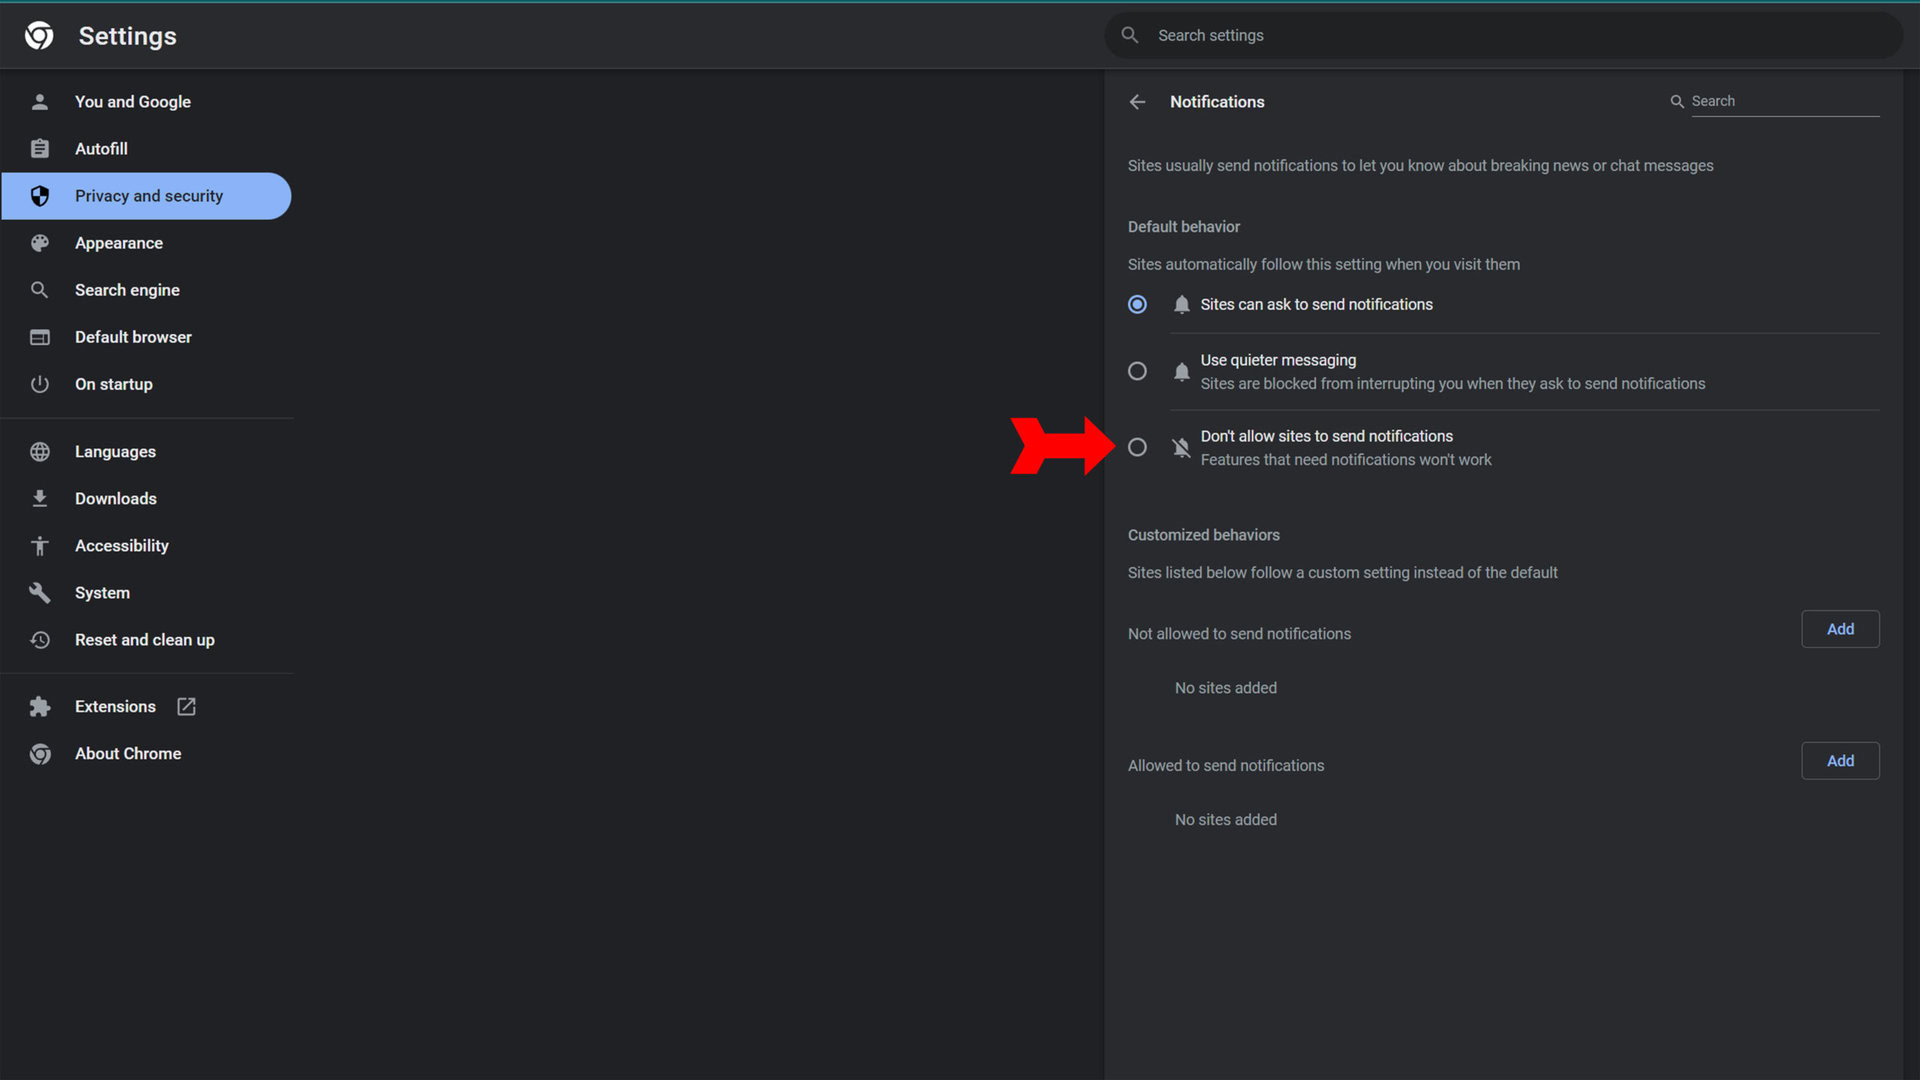Click the Reset and clean up icon
The image size is (1920, 1080).
click(x=38, y=640)
